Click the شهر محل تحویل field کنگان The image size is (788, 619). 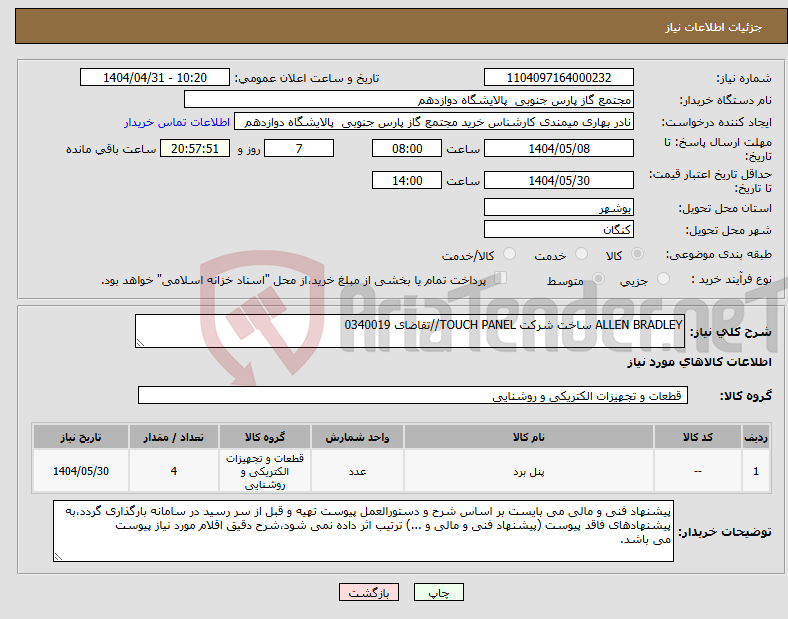[559, 229]
